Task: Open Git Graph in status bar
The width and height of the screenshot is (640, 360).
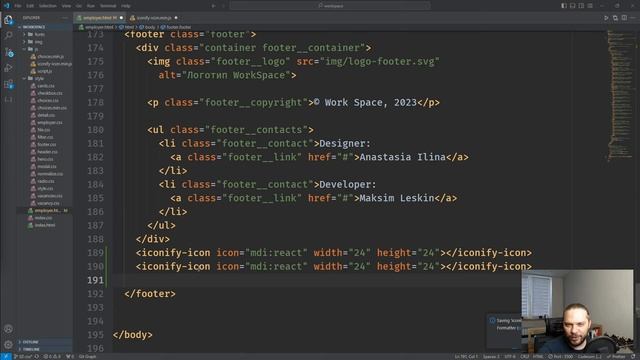Action: point(87,357)
